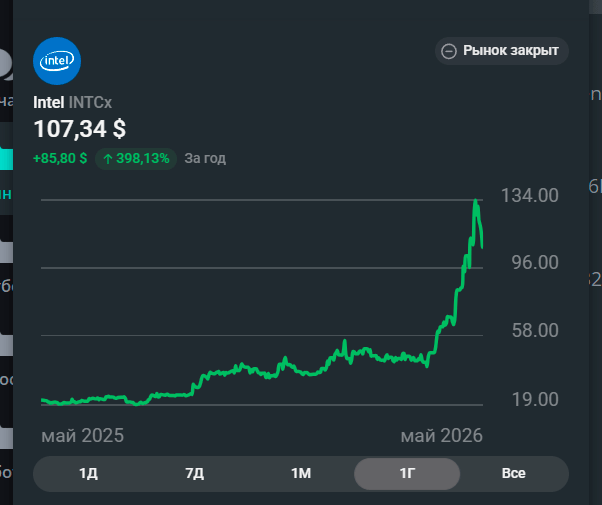Click the 58.00 axis price label

click(535, 330)
